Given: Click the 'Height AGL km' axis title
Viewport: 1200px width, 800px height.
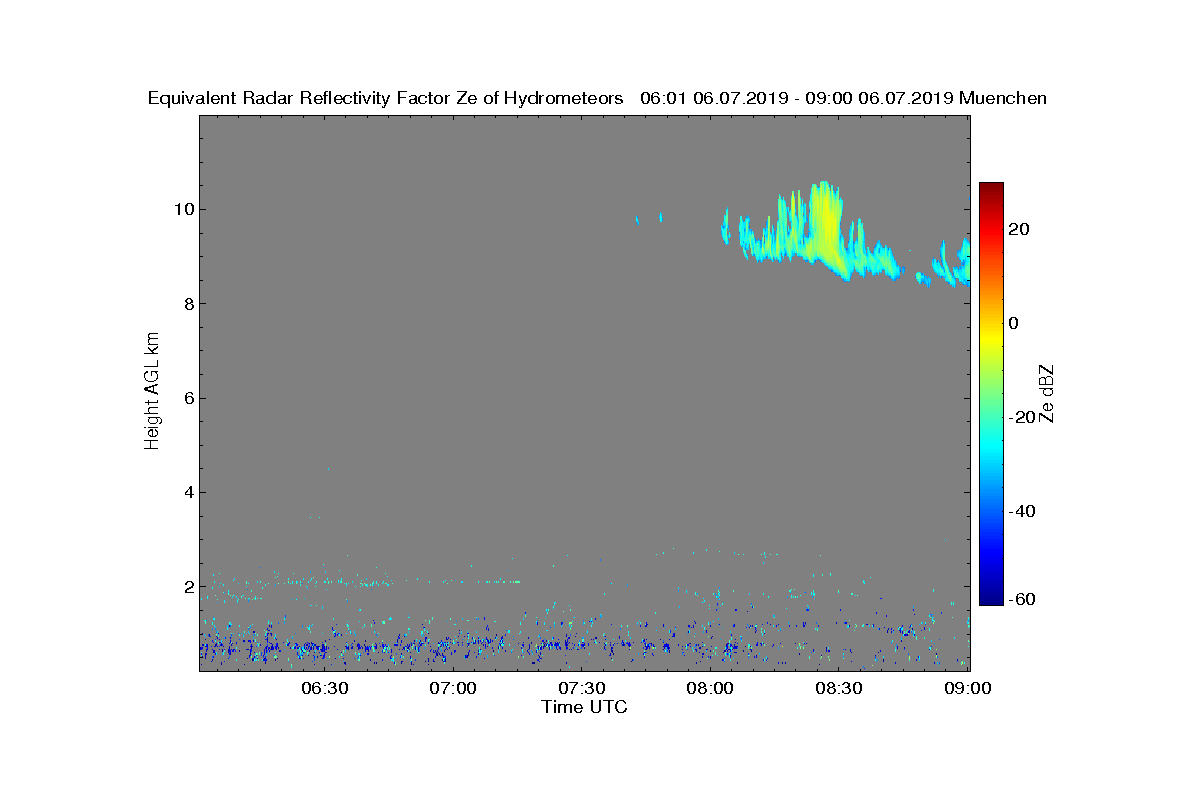Looking at the screenshot, I should coord(152,392).
